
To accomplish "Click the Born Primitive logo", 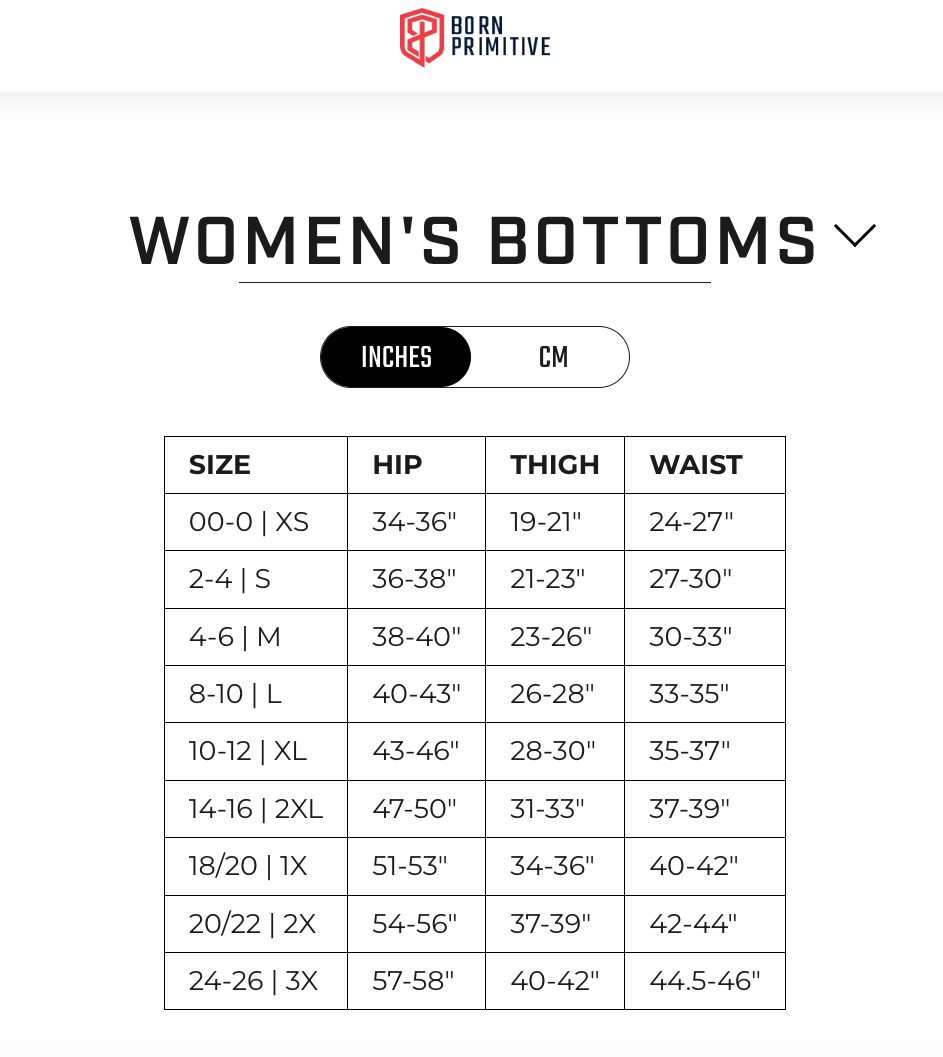I will (x=474, y=38).
